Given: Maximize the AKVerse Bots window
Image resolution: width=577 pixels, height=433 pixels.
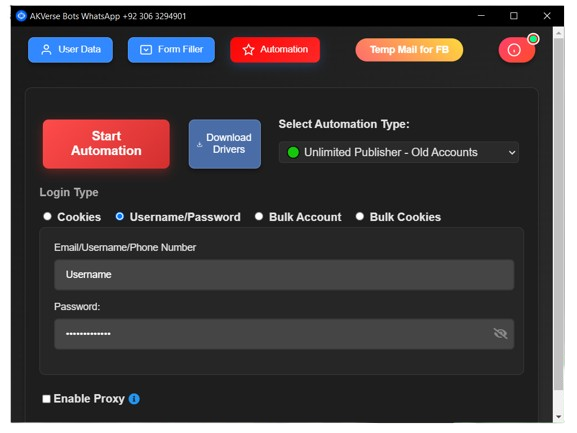Looking at the screenshot, I should [514, 16].
